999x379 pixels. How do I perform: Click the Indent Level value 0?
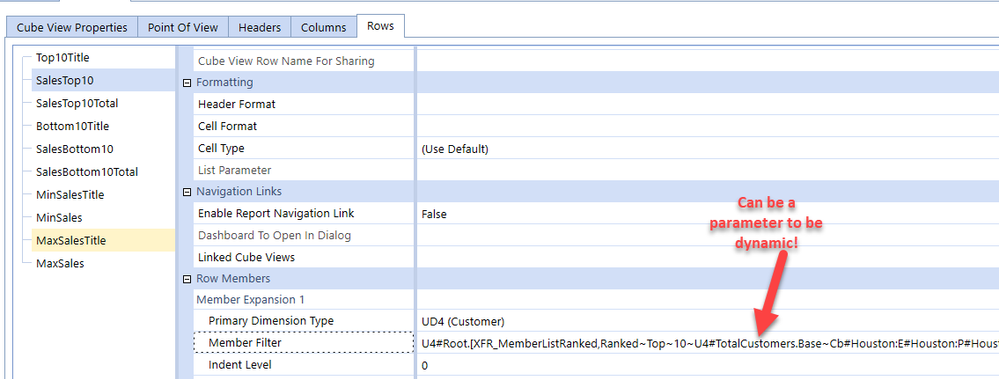pyautogui.click(x=707, y=365)
